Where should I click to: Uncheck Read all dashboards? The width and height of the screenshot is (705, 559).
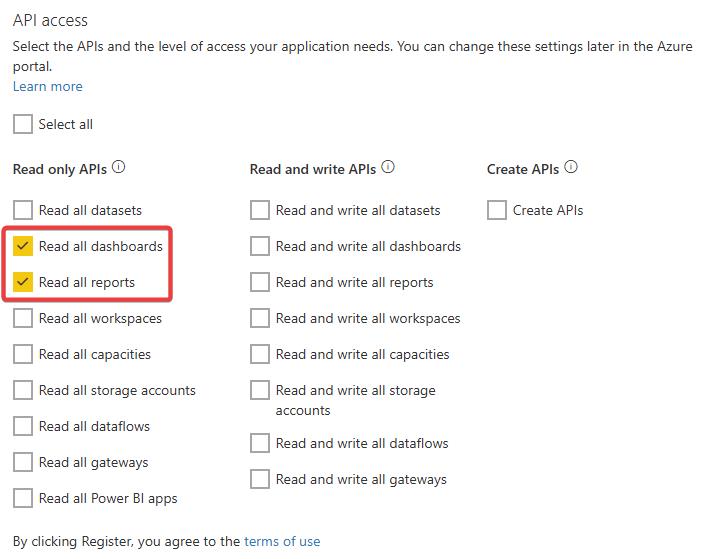[x=23, y=246]
